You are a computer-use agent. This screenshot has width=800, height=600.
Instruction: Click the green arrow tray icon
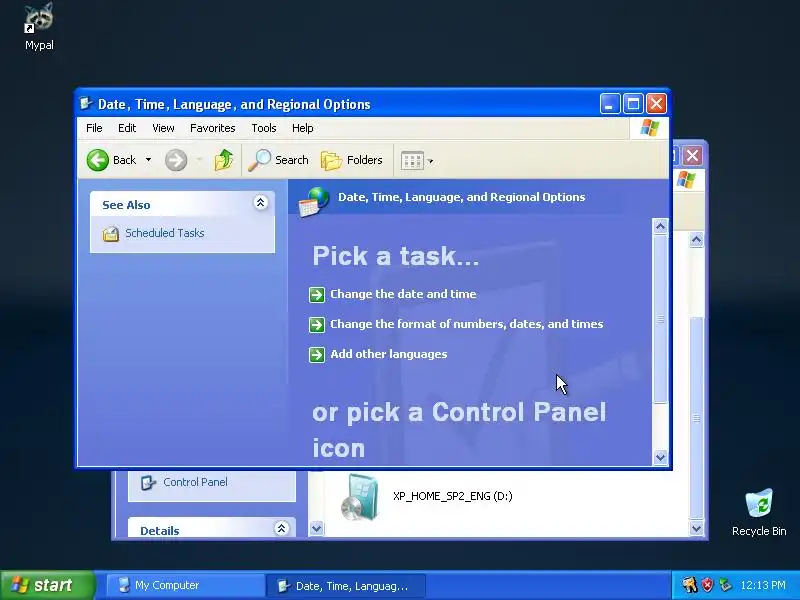(725, 585)
